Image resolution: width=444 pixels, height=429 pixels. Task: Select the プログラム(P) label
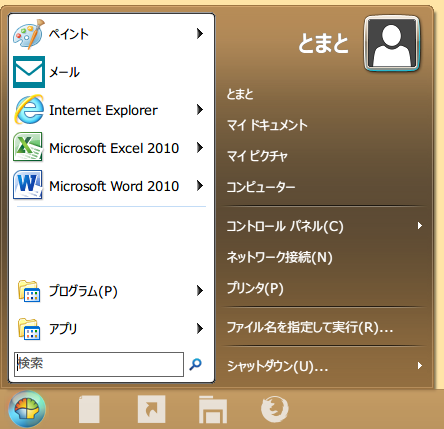83,291
